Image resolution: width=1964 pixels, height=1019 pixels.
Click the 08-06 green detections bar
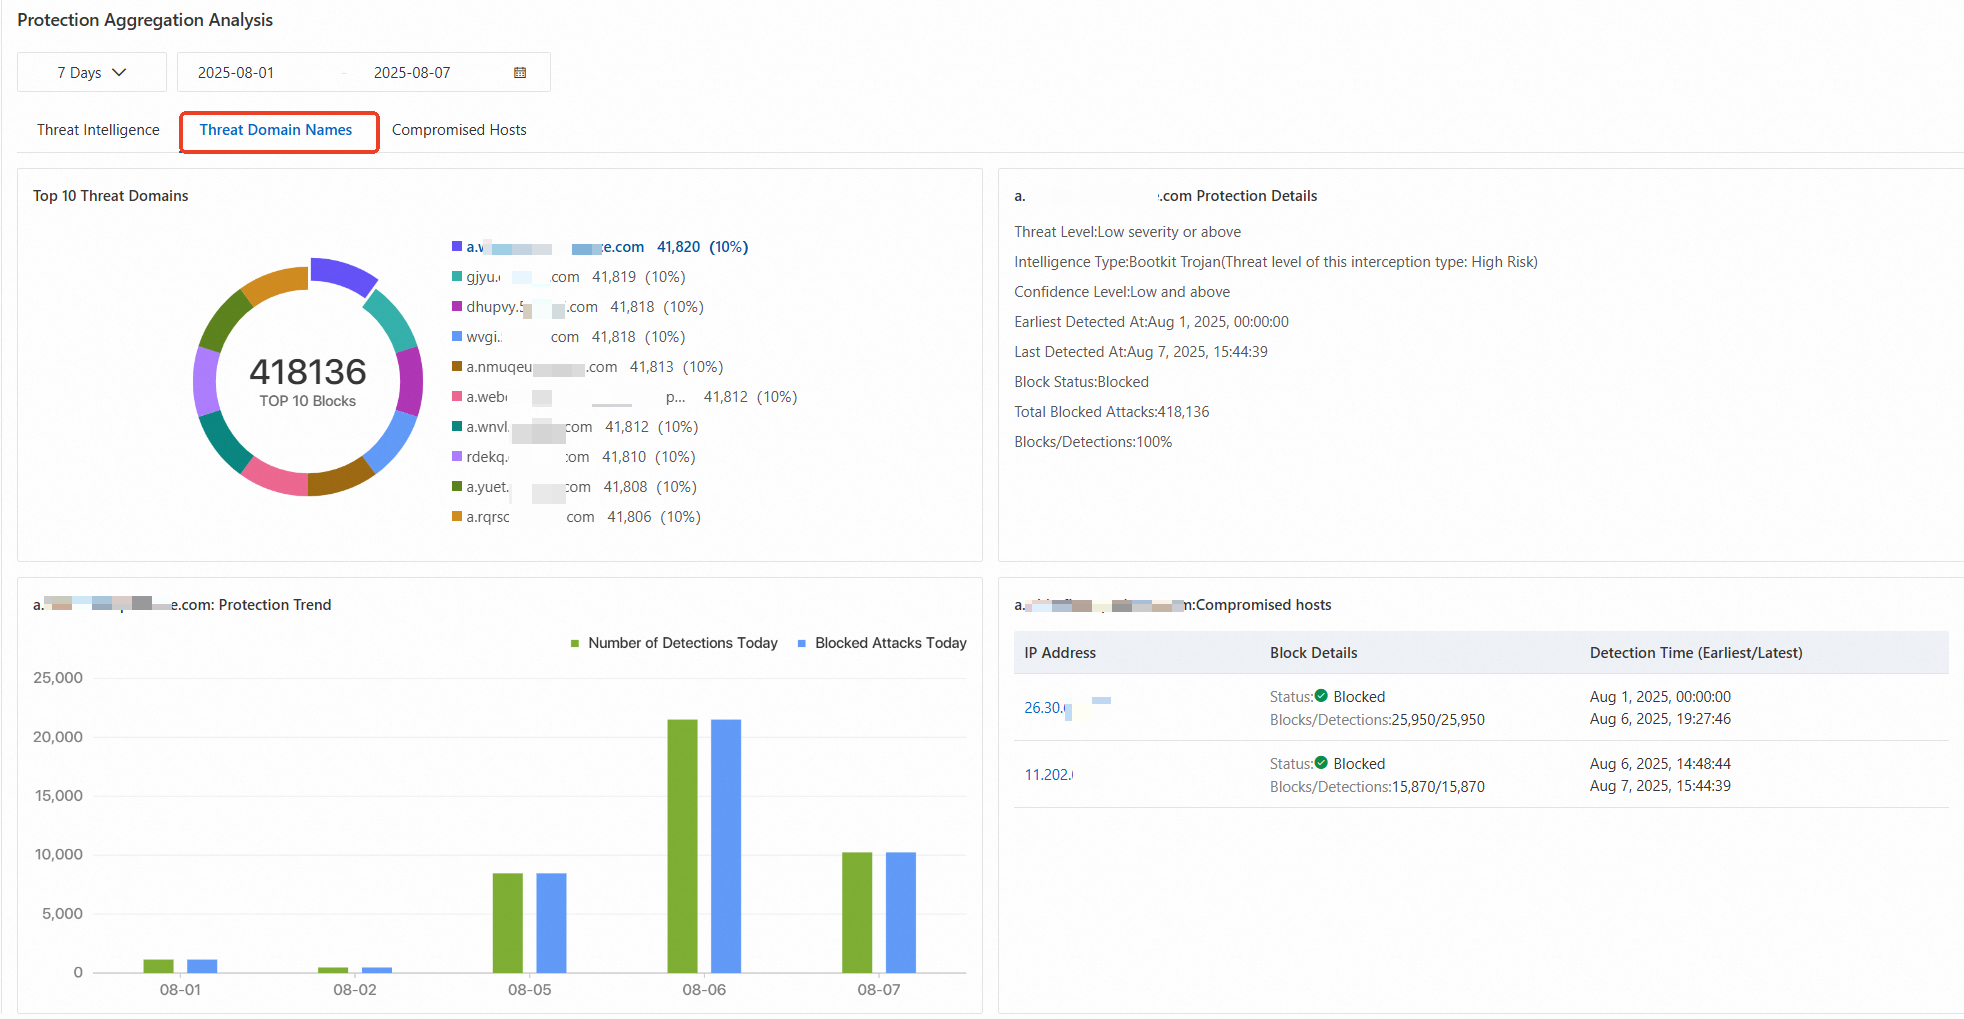tap(683, 846)
